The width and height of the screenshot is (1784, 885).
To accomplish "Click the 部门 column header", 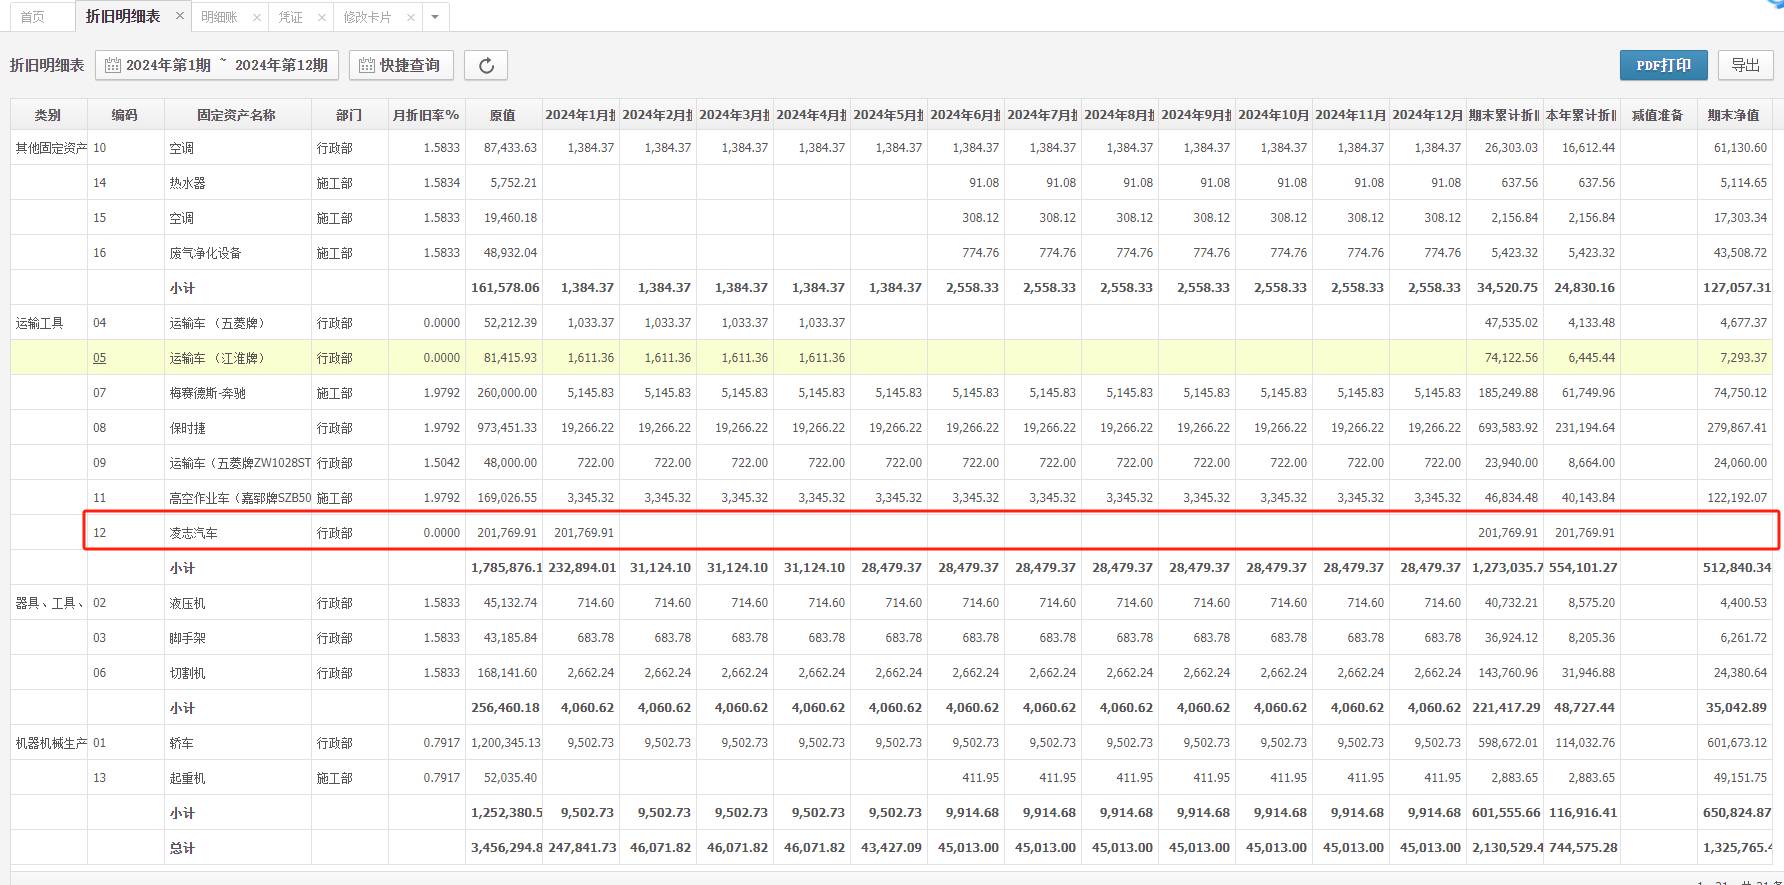I will (x=349, y=115).
